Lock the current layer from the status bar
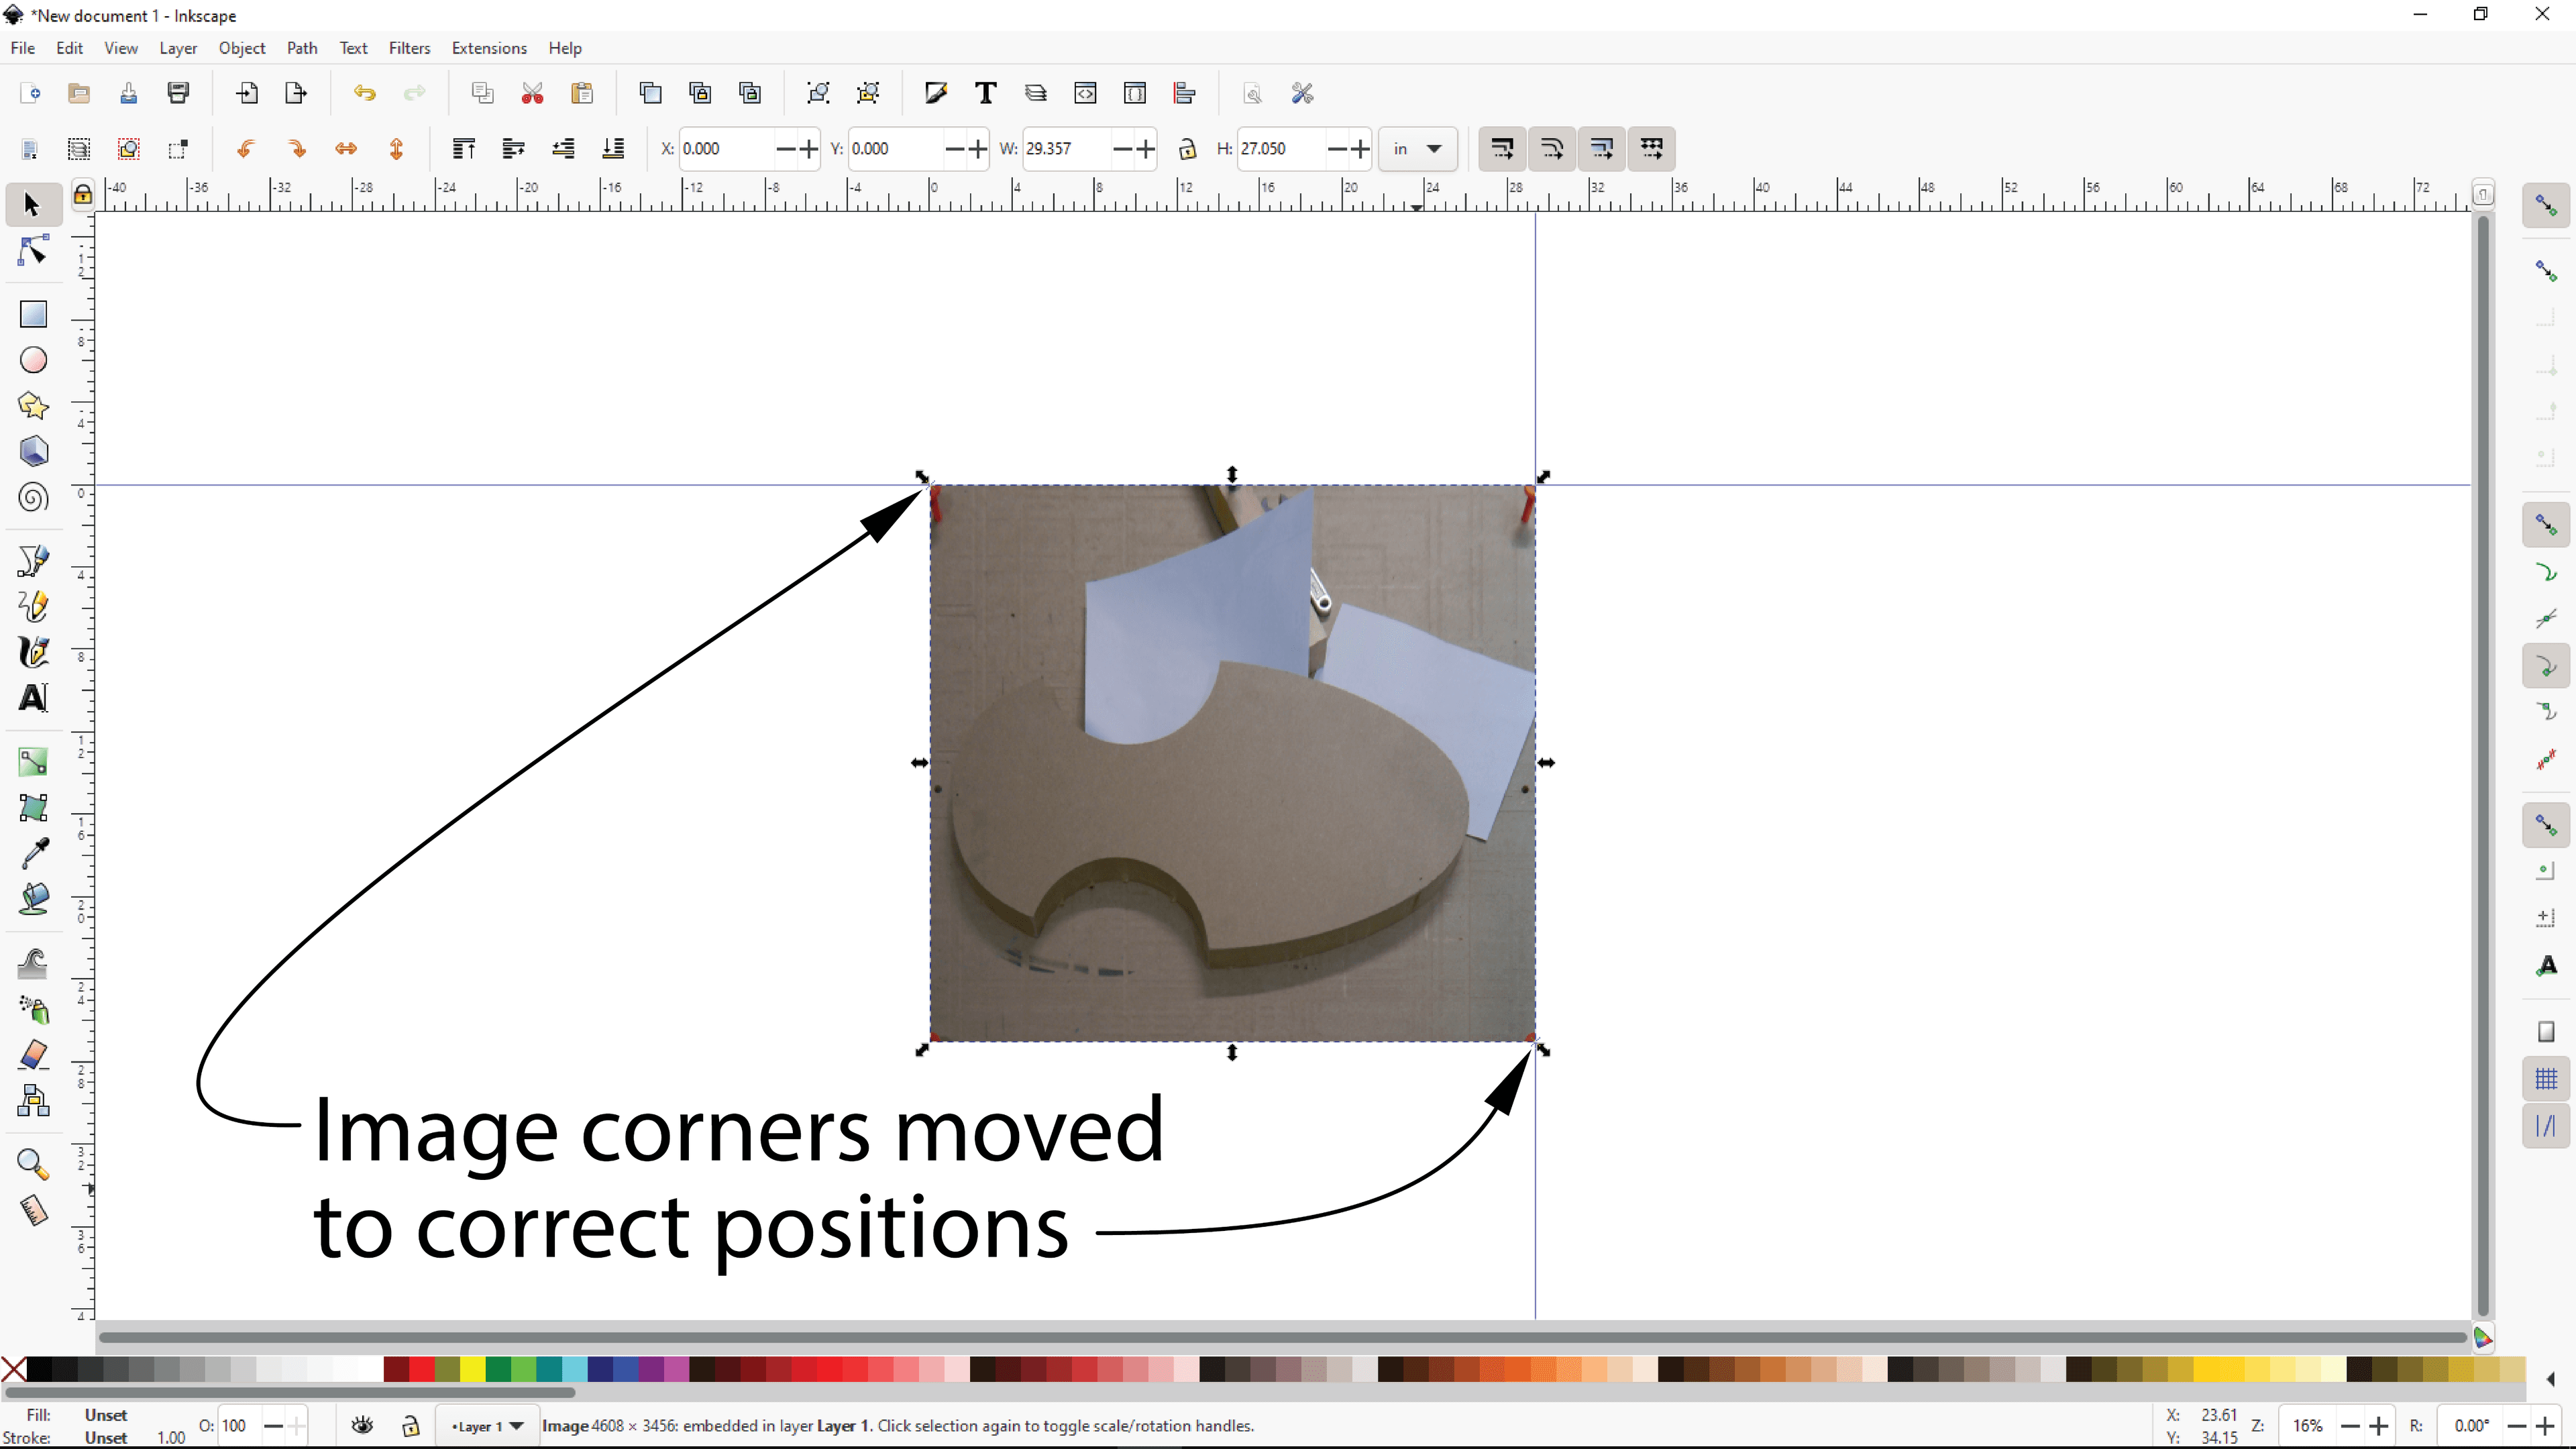 coord(411,1425)
